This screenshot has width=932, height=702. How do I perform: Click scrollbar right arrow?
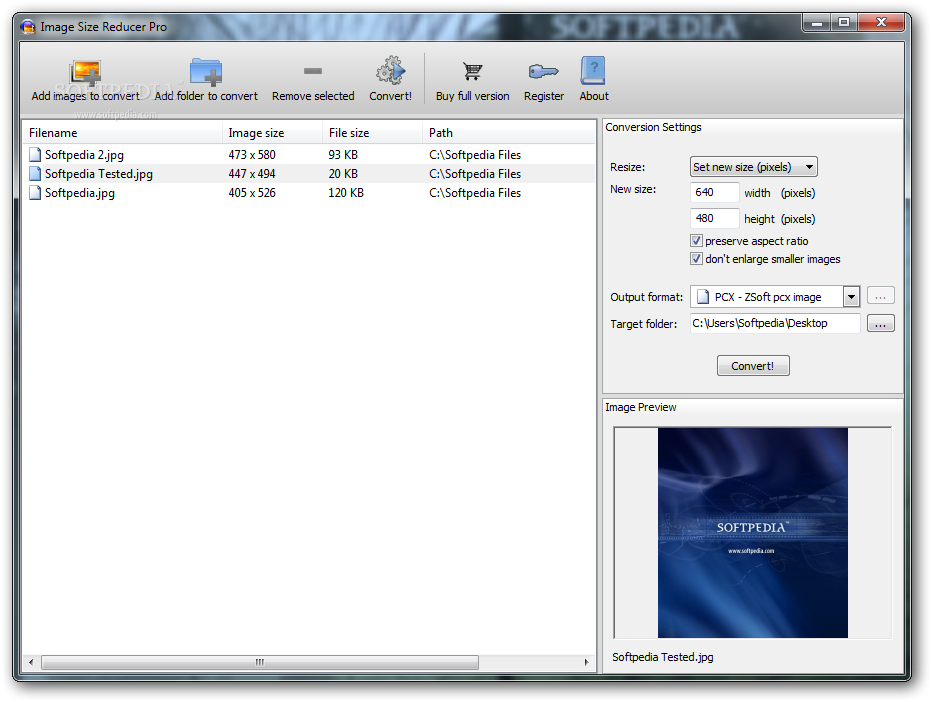pos(587,662)
